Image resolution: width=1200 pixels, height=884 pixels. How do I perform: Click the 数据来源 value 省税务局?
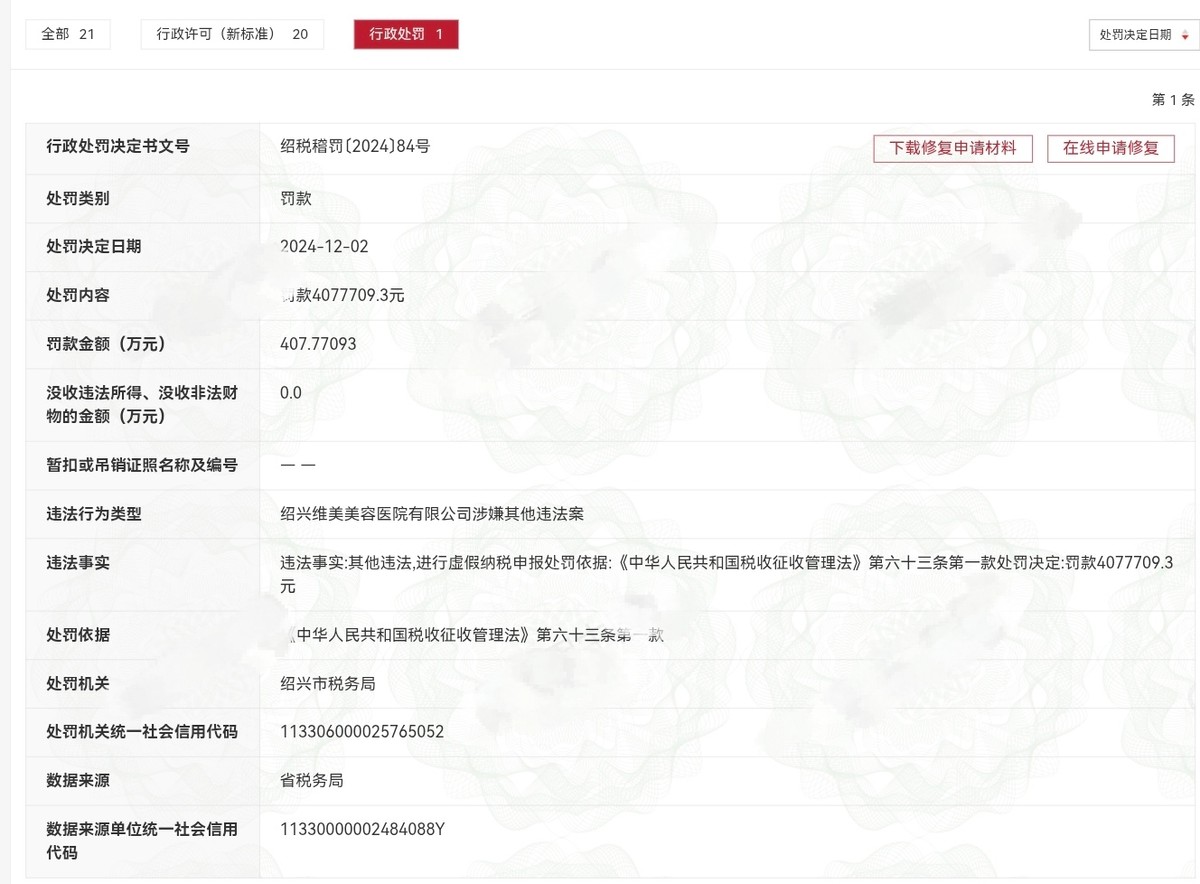[312, 780]
